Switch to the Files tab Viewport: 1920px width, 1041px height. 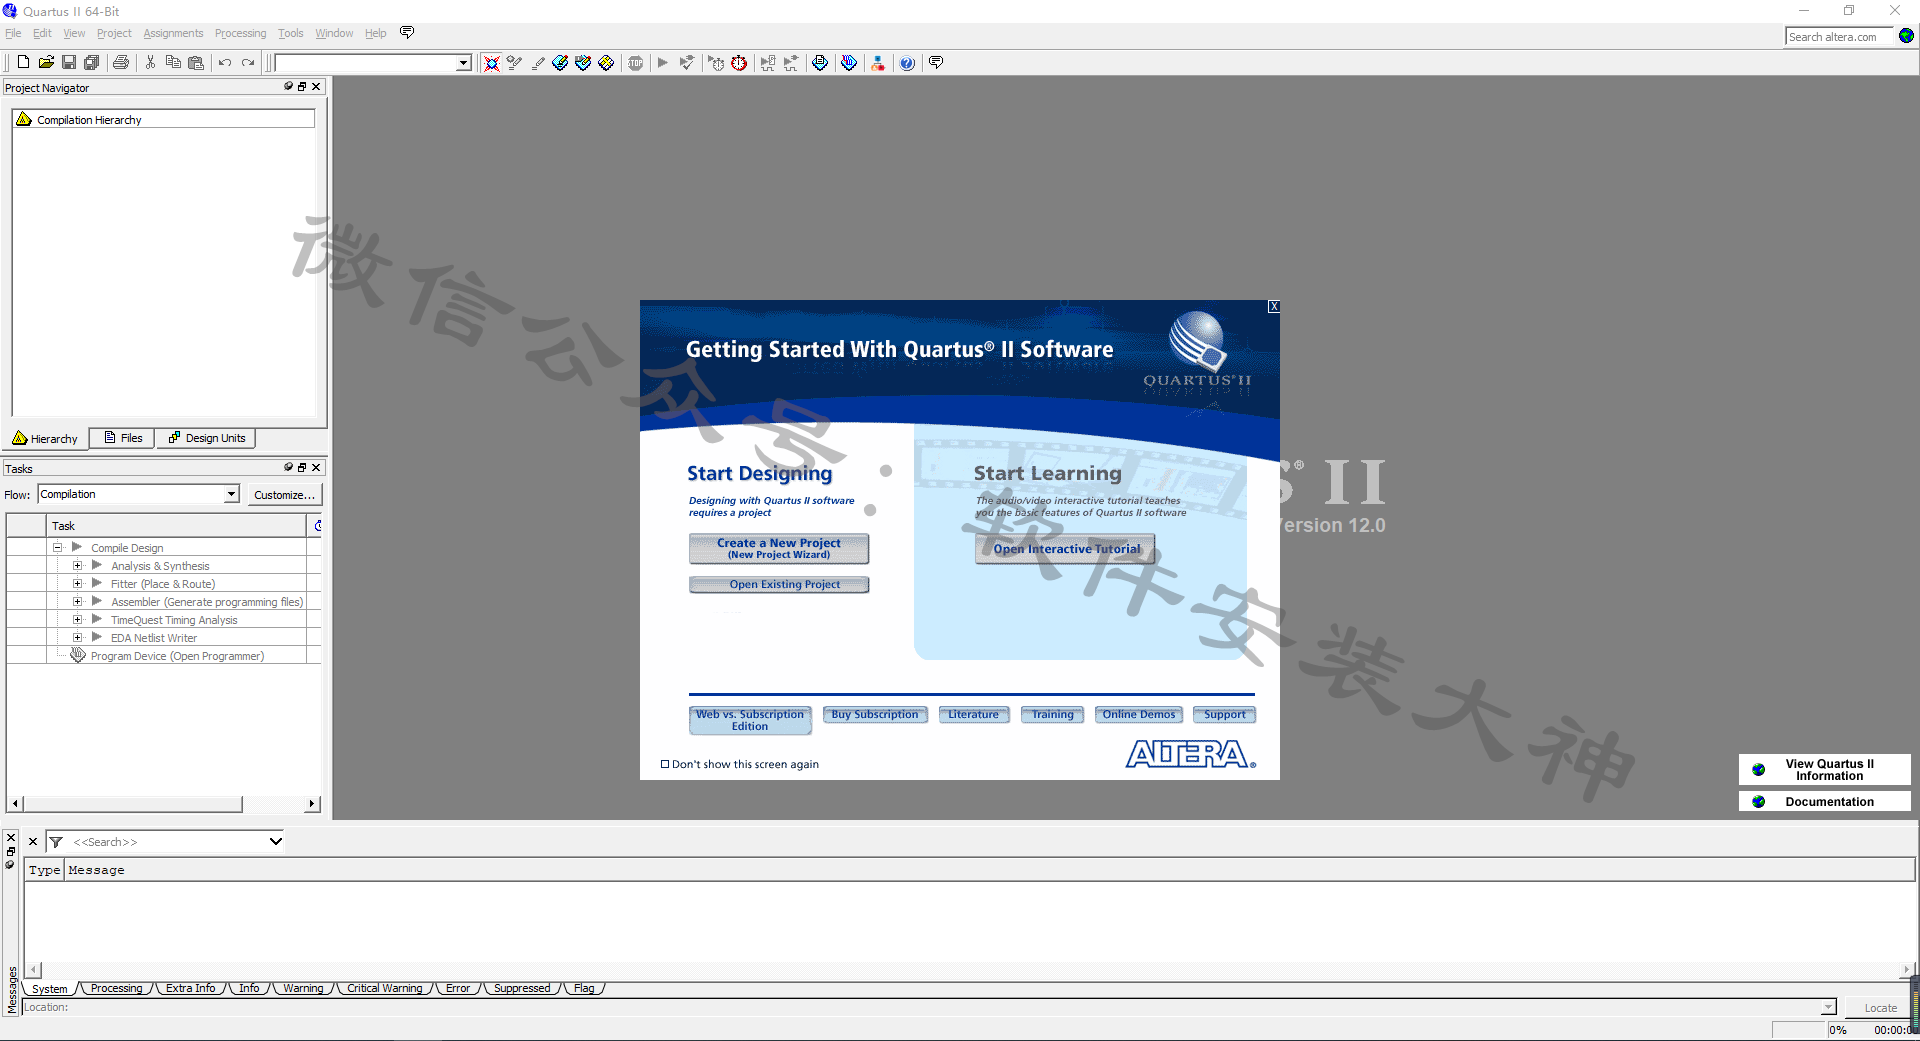[123, 438]
